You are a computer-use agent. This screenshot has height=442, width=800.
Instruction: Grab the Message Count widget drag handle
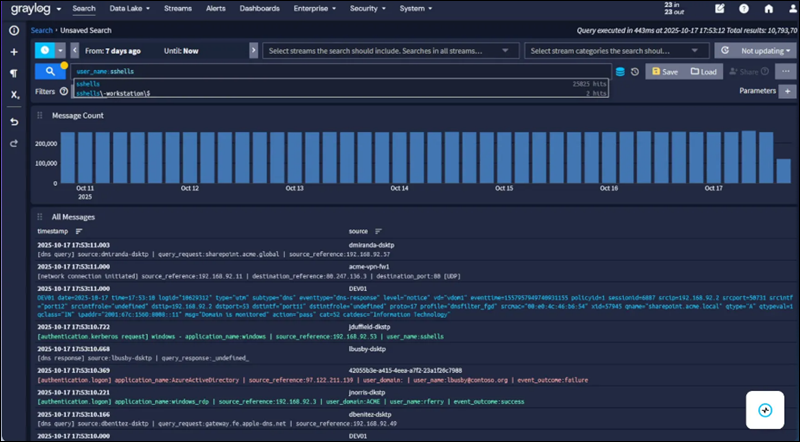tap(40, 116)
